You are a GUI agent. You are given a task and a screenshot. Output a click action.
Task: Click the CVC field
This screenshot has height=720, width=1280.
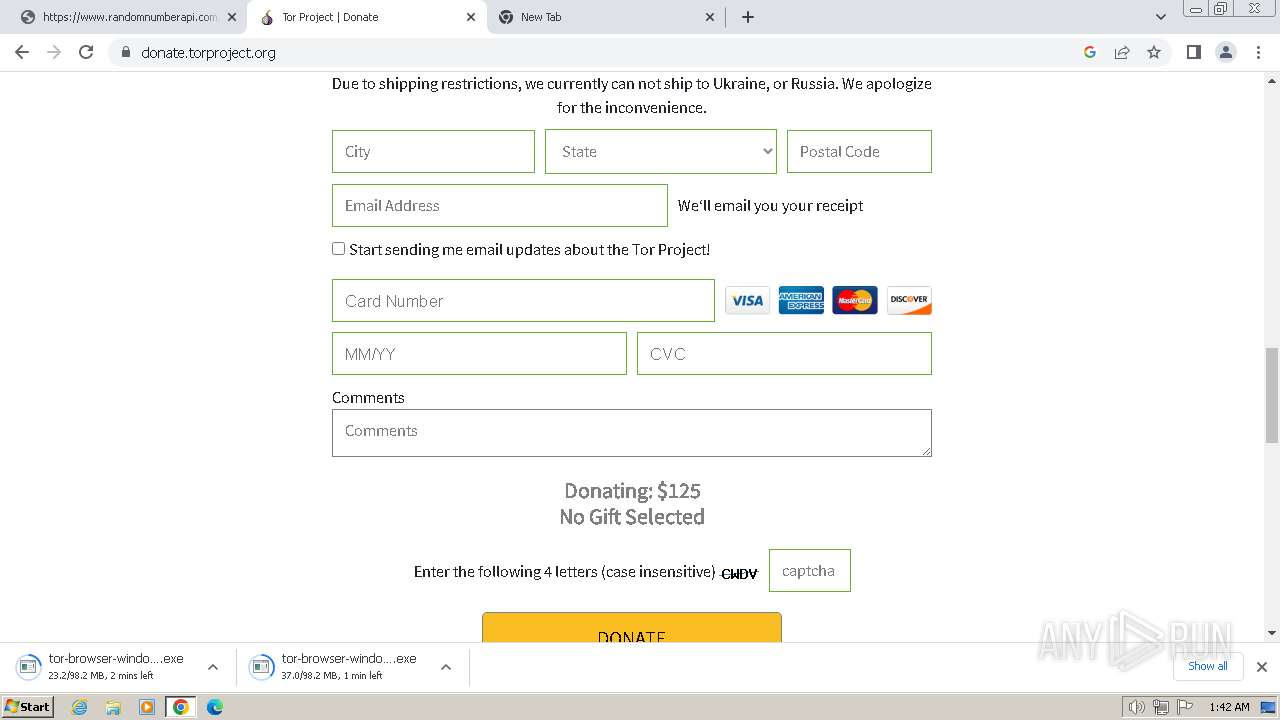[784, 353]
